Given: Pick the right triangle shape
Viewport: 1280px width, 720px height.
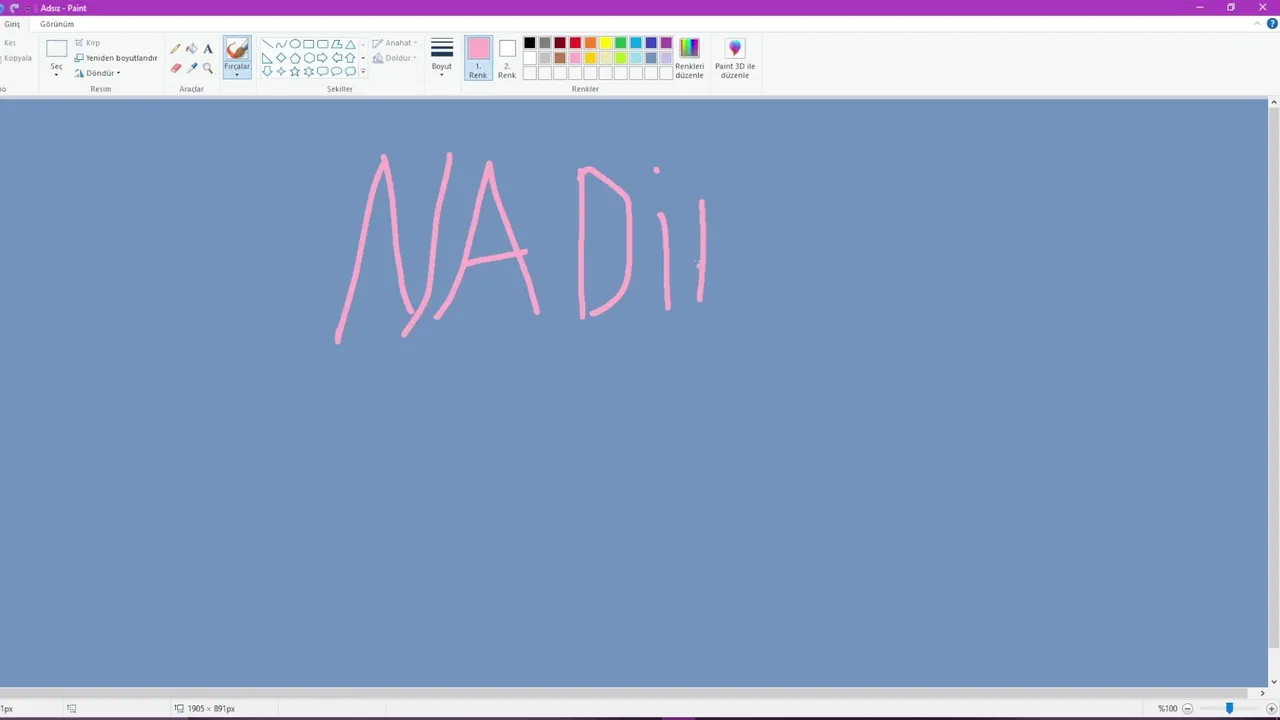Looking at the screenshot, I should [x=267, y=58].
